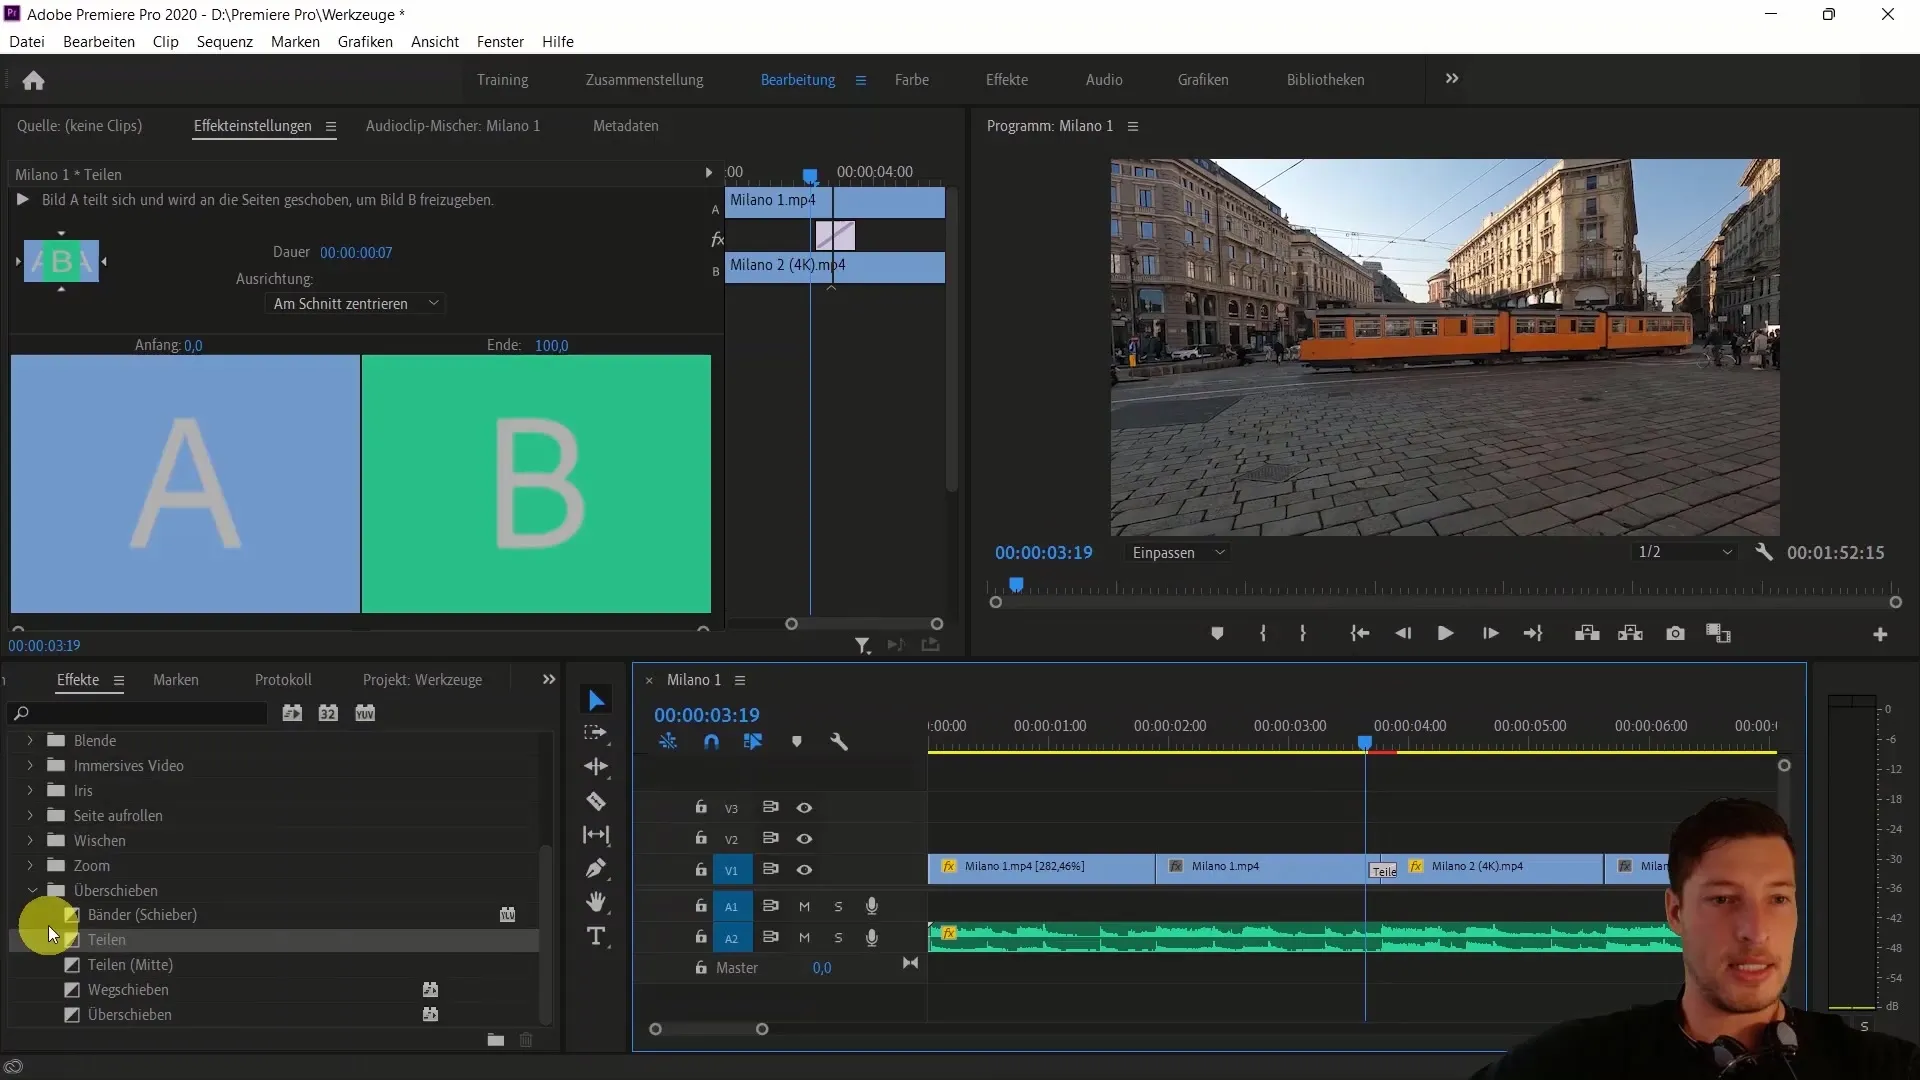This screenshot has height=1080, width=1920.
Task: Expand the Iris folder
Action: click(x=30, y=791)
